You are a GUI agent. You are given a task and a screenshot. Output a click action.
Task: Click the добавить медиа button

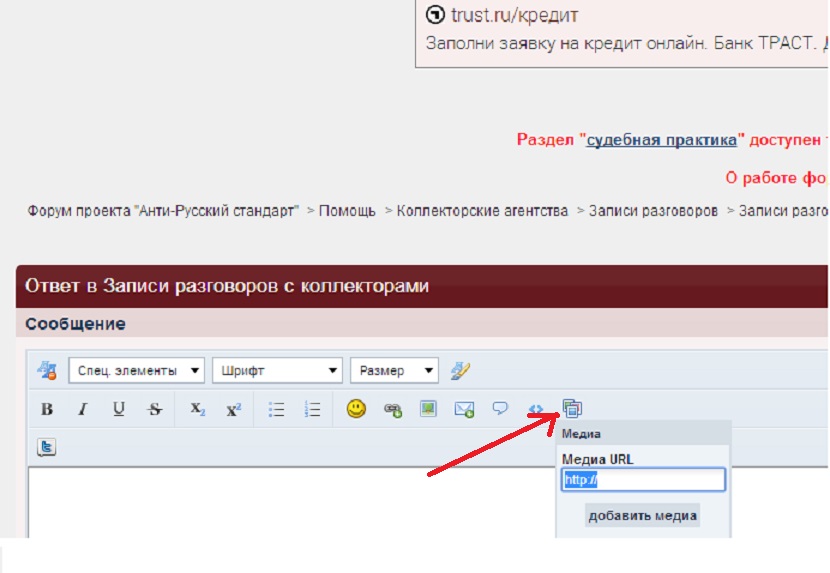click(x=642, y=515)
